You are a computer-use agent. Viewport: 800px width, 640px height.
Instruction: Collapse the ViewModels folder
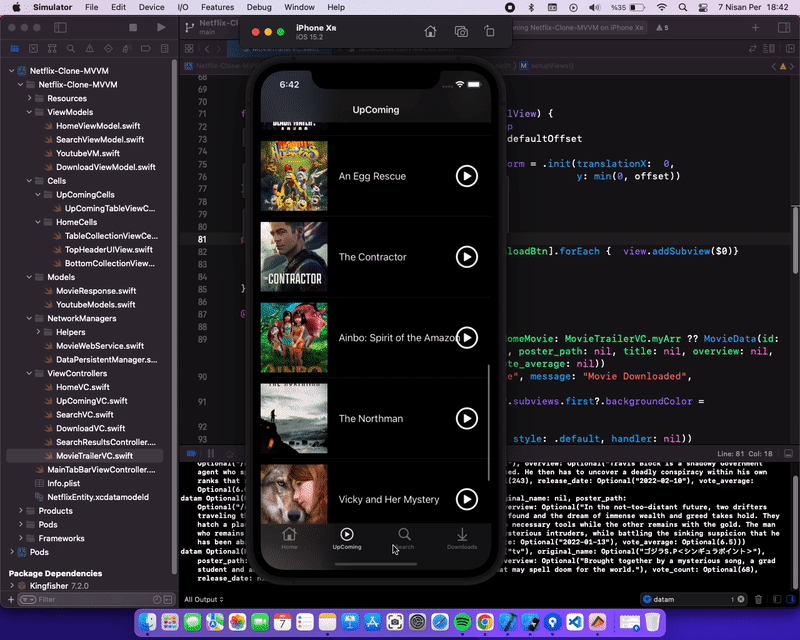click(29, 112)
